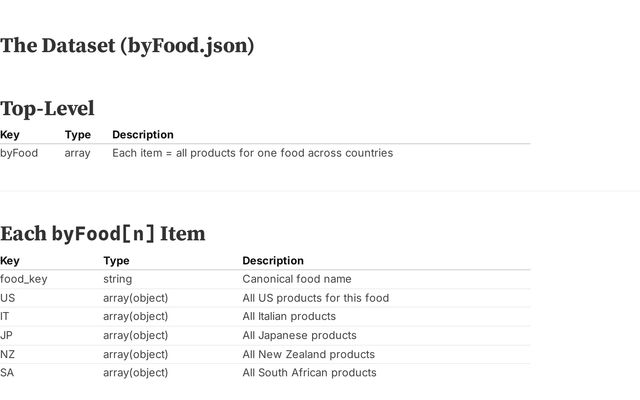
Task: Click the "Each byFood[n] Item" heading
Action: pyautogui.click(x=102, y=234)
